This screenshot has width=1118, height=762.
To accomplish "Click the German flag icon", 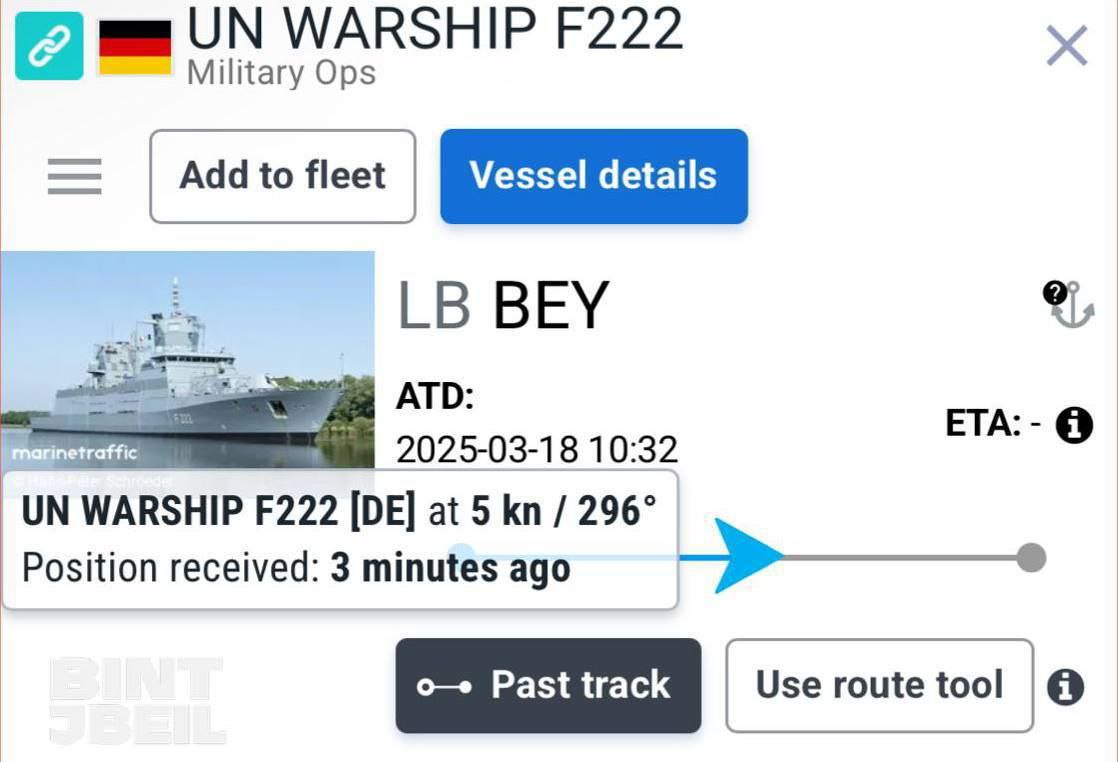I will coord(135,47).
